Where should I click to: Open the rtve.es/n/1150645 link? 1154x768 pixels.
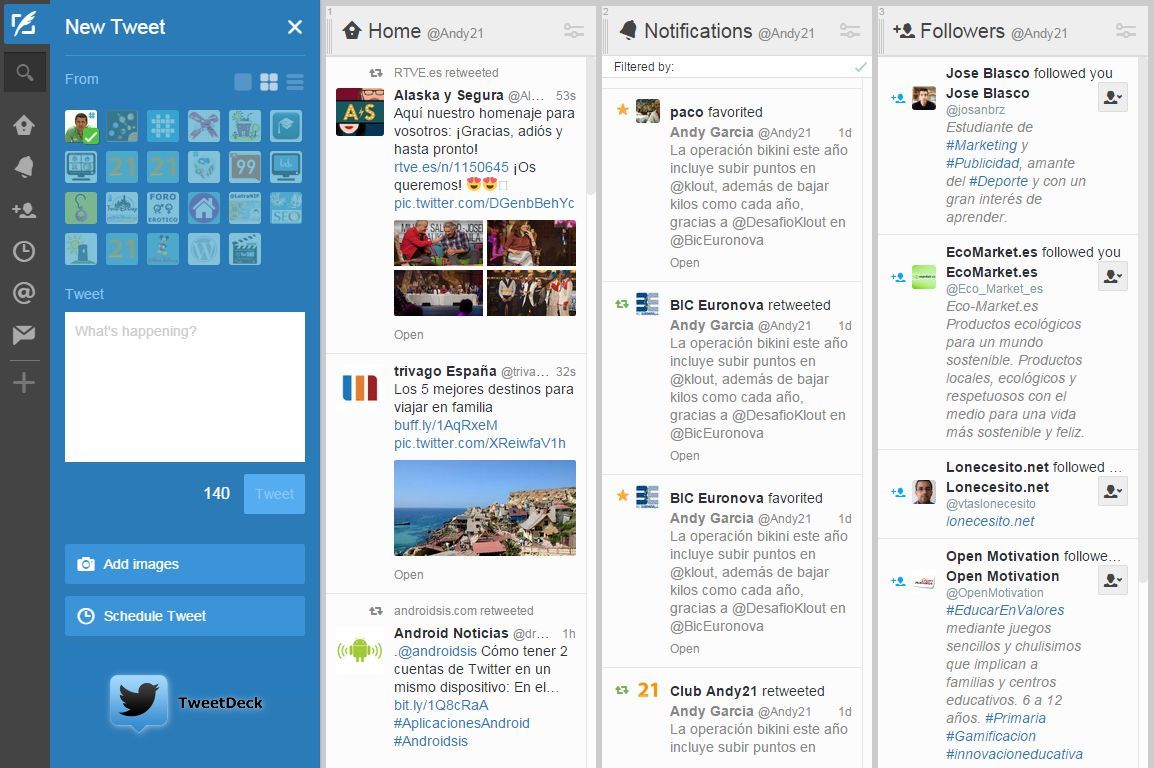coord(451,167)
